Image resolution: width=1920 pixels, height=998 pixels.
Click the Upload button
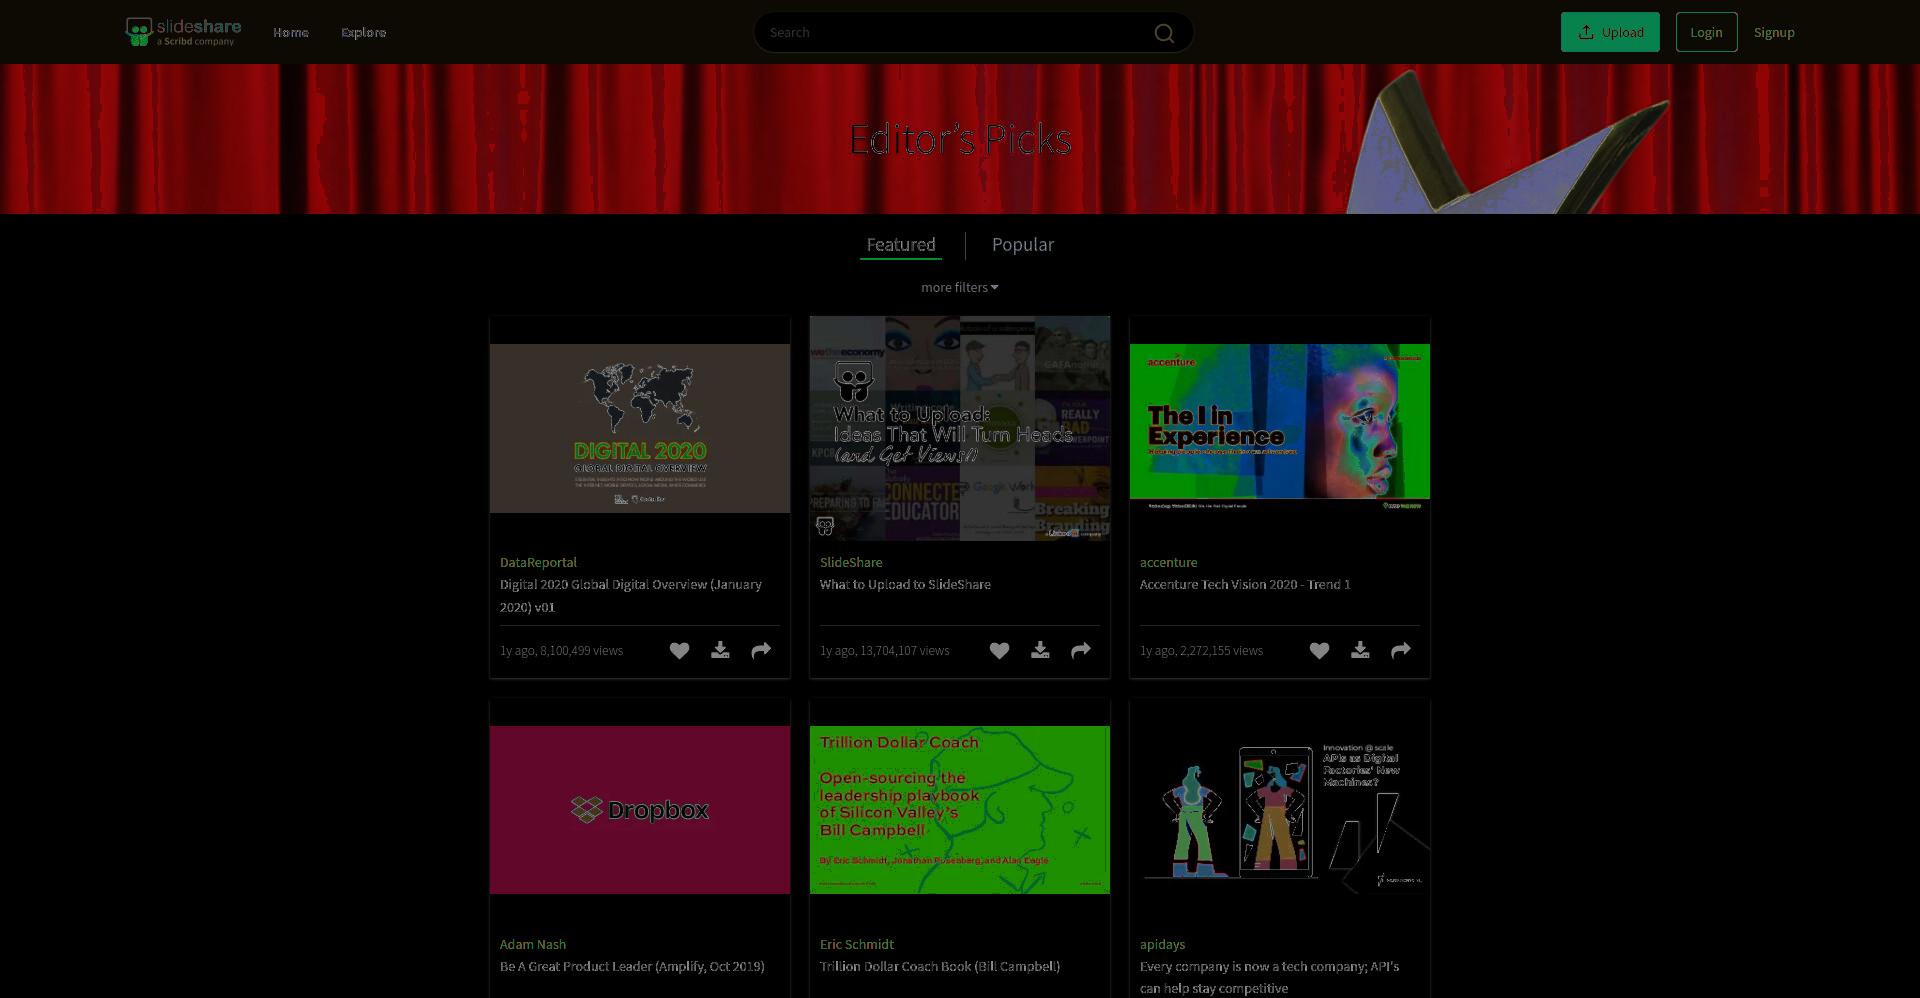click(x=1610, y=32)
